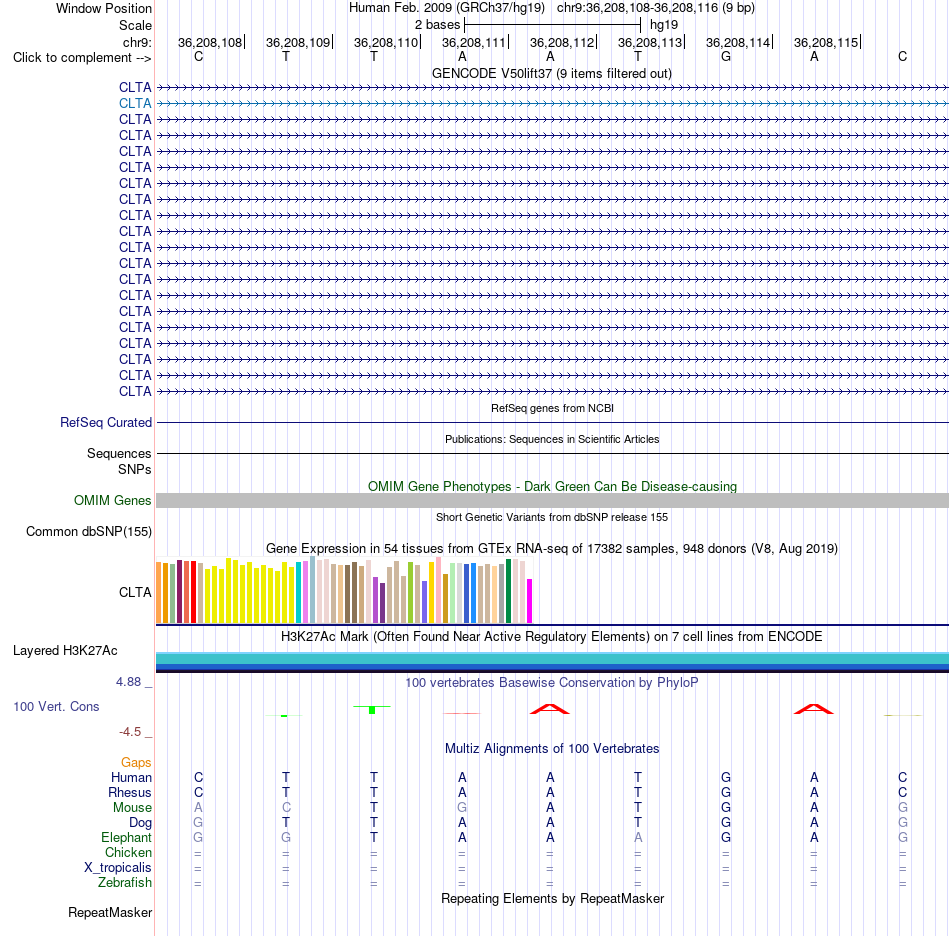Open Publications: Sequences in Scientific Articles title
The height and width of the screenshot is (936, 950).
551,439
